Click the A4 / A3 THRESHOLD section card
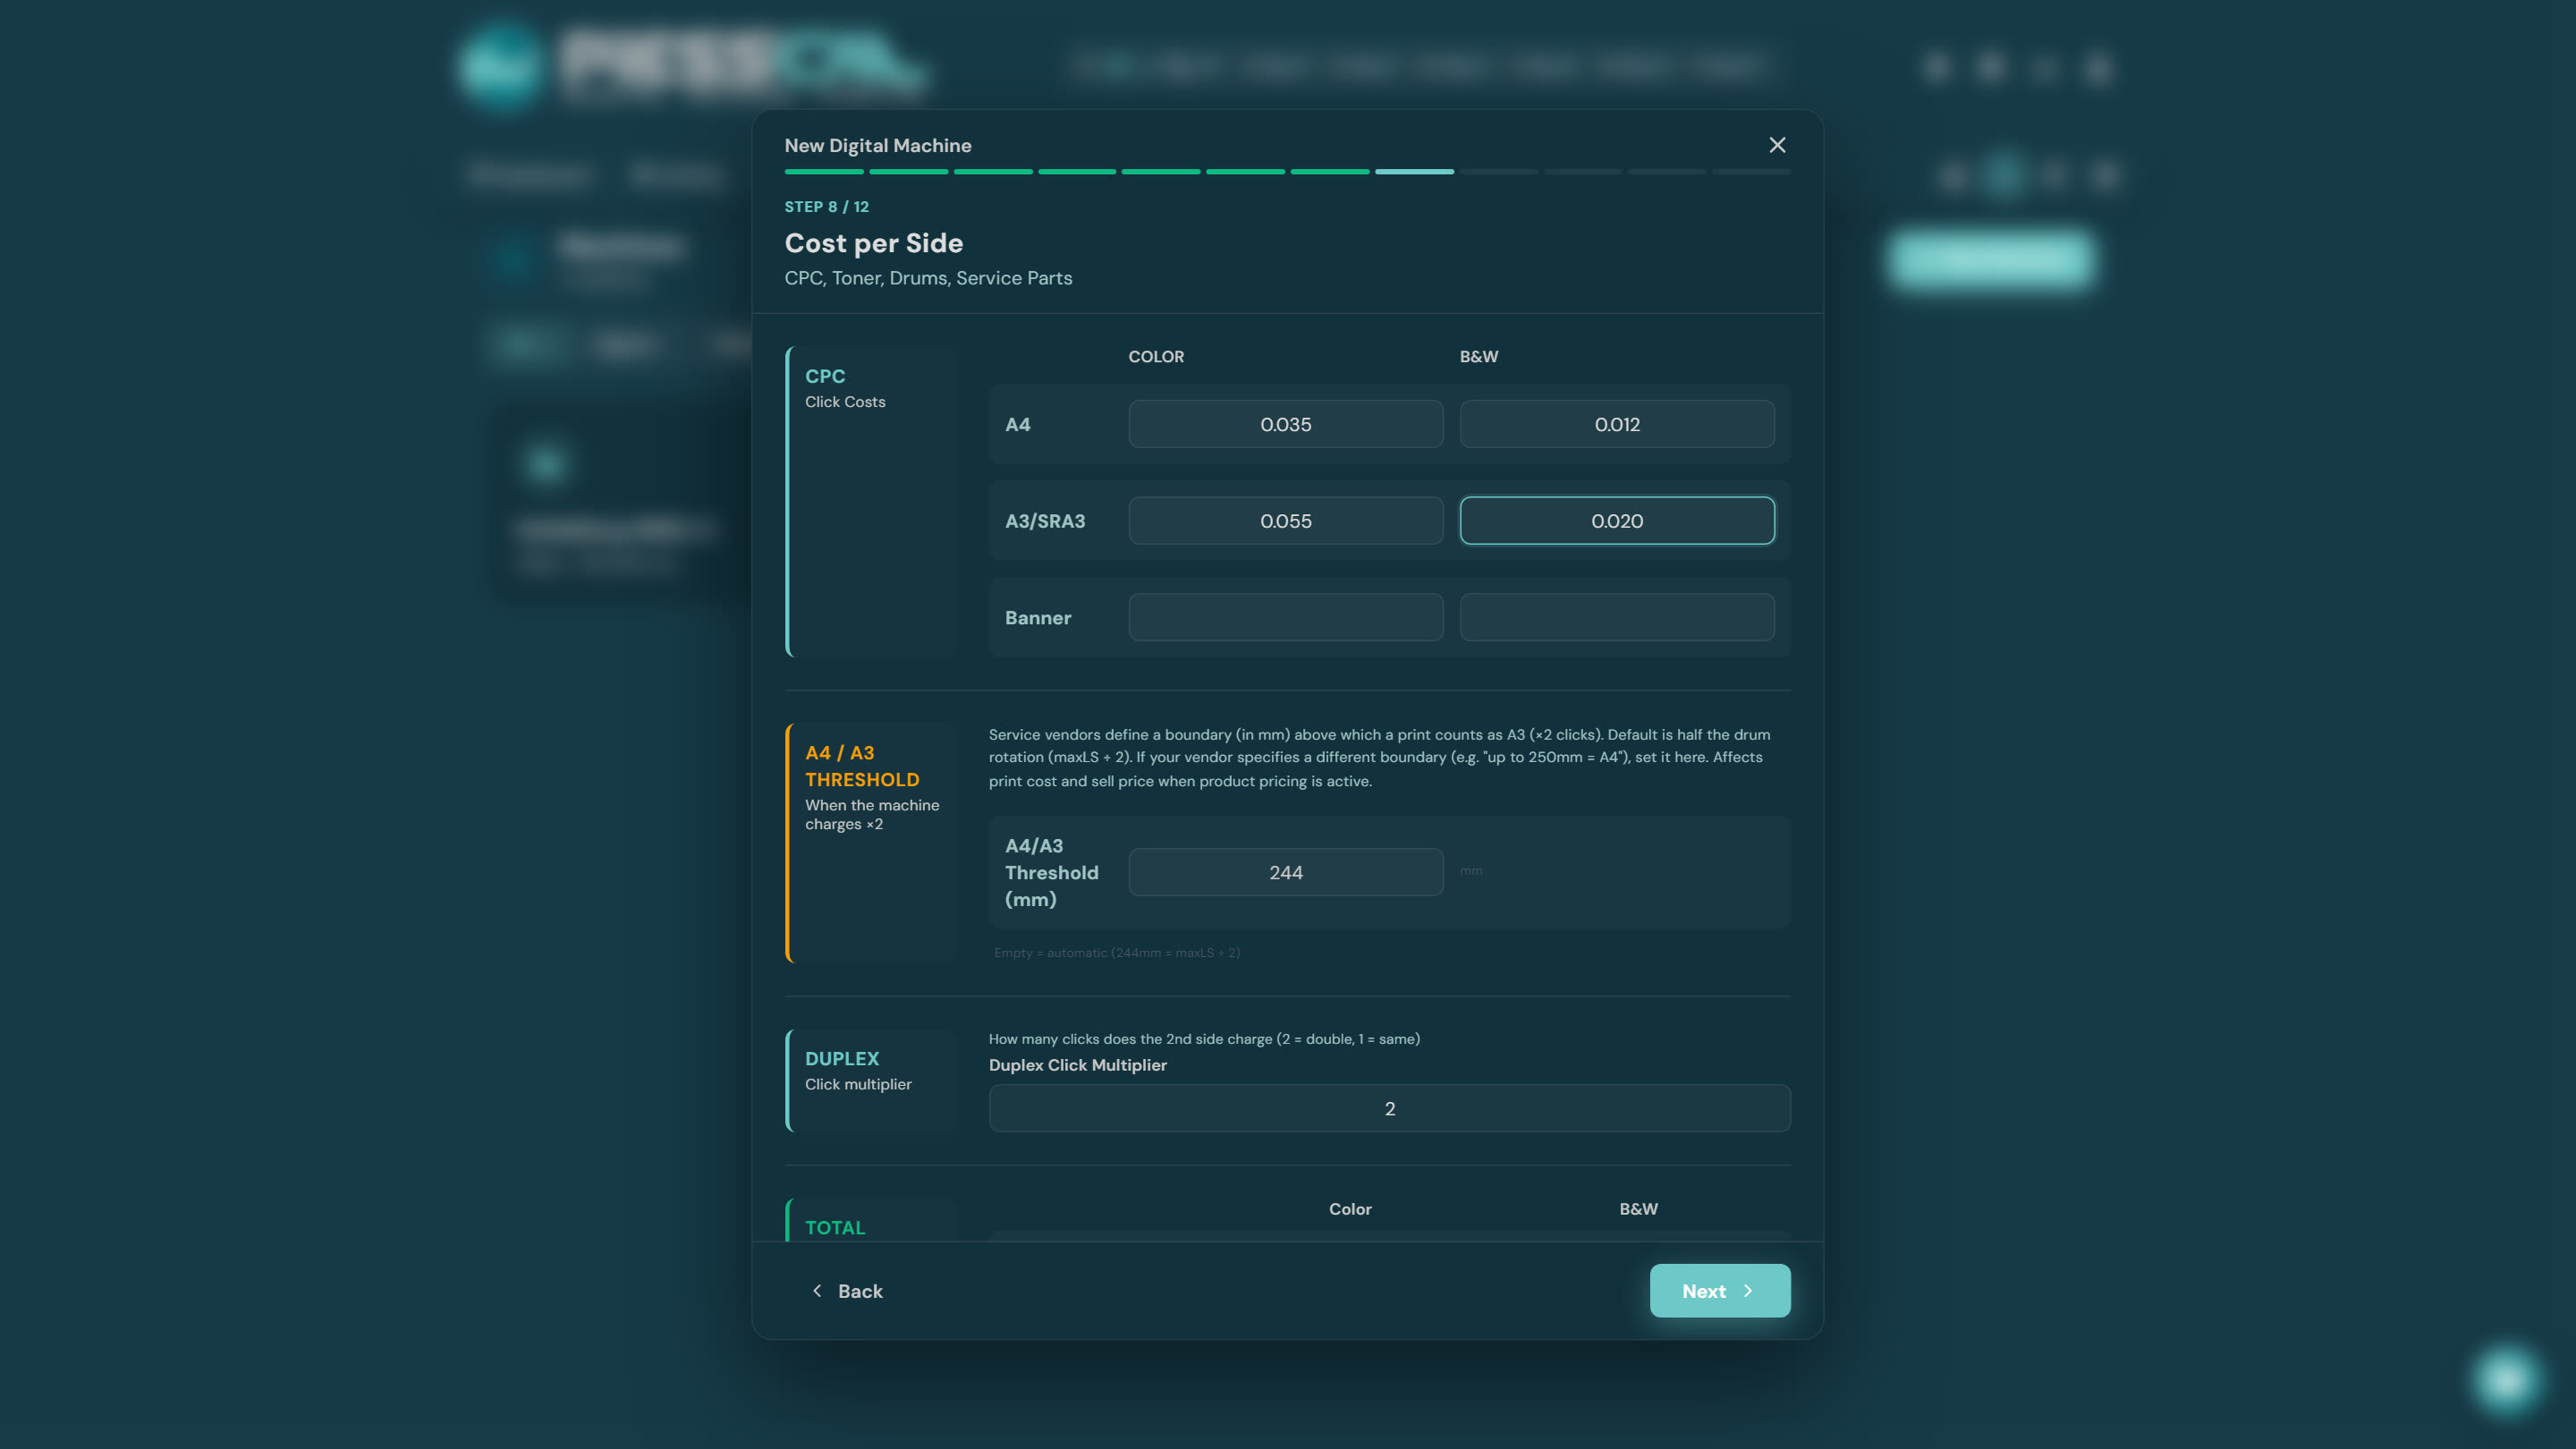Image resolution: width=2576 pixels, height=1449 pixels. [x=872, y=843]
